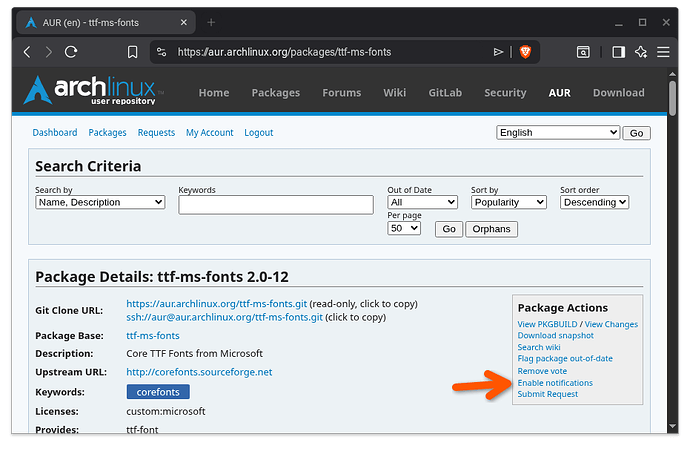Click the corefonts keyword tag
The height and width of the screenshot is (456, 690).
click(x=158, y=392)
